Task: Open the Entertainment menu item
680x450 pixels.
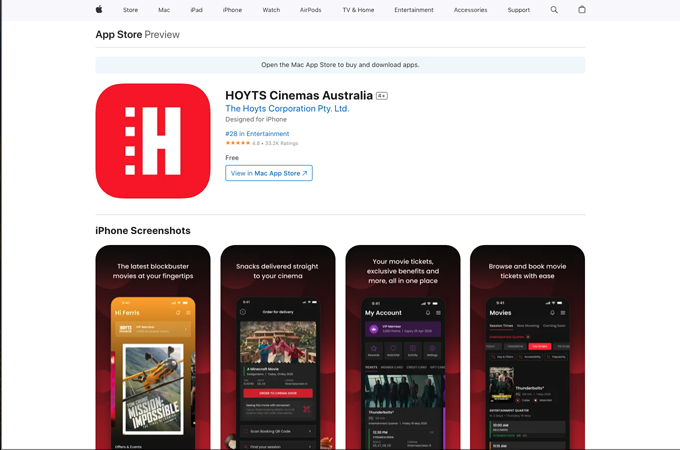Action: pyautogui.click(x=414, y=10)
